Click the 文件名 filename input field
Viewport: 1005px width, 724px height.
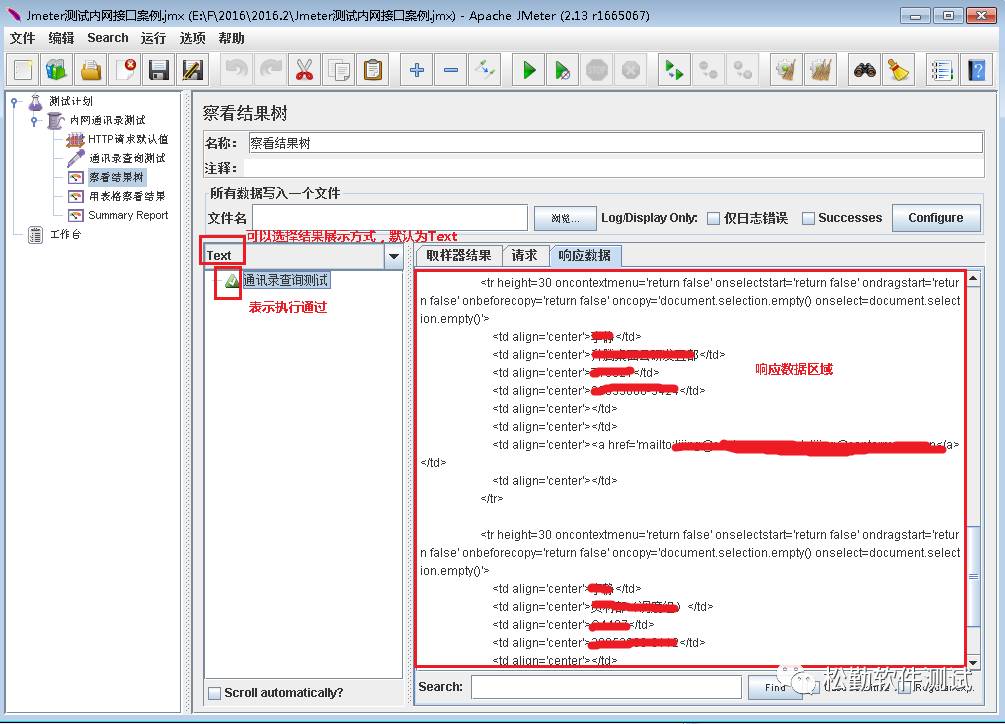390,218
